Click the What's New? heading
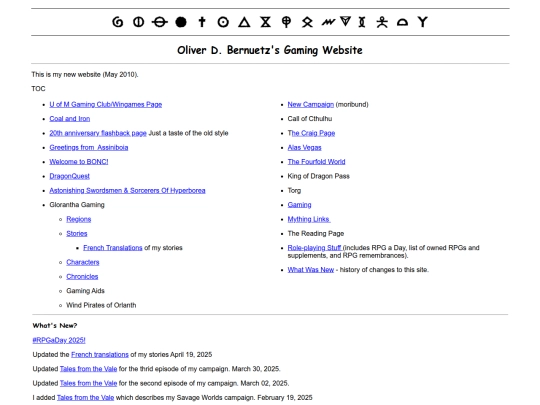540x405 pixels. (55, 326)
